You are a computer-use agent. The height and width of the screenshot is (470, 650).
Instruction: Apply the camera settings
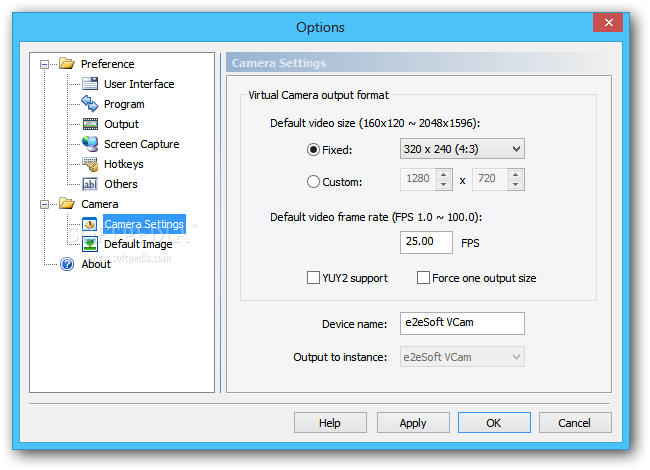tap(413, 423)
